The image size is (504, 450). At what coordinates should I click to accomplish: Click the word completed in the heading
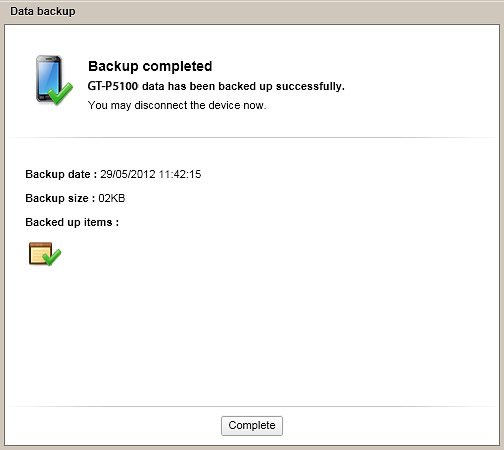click(x=177, y=66)
